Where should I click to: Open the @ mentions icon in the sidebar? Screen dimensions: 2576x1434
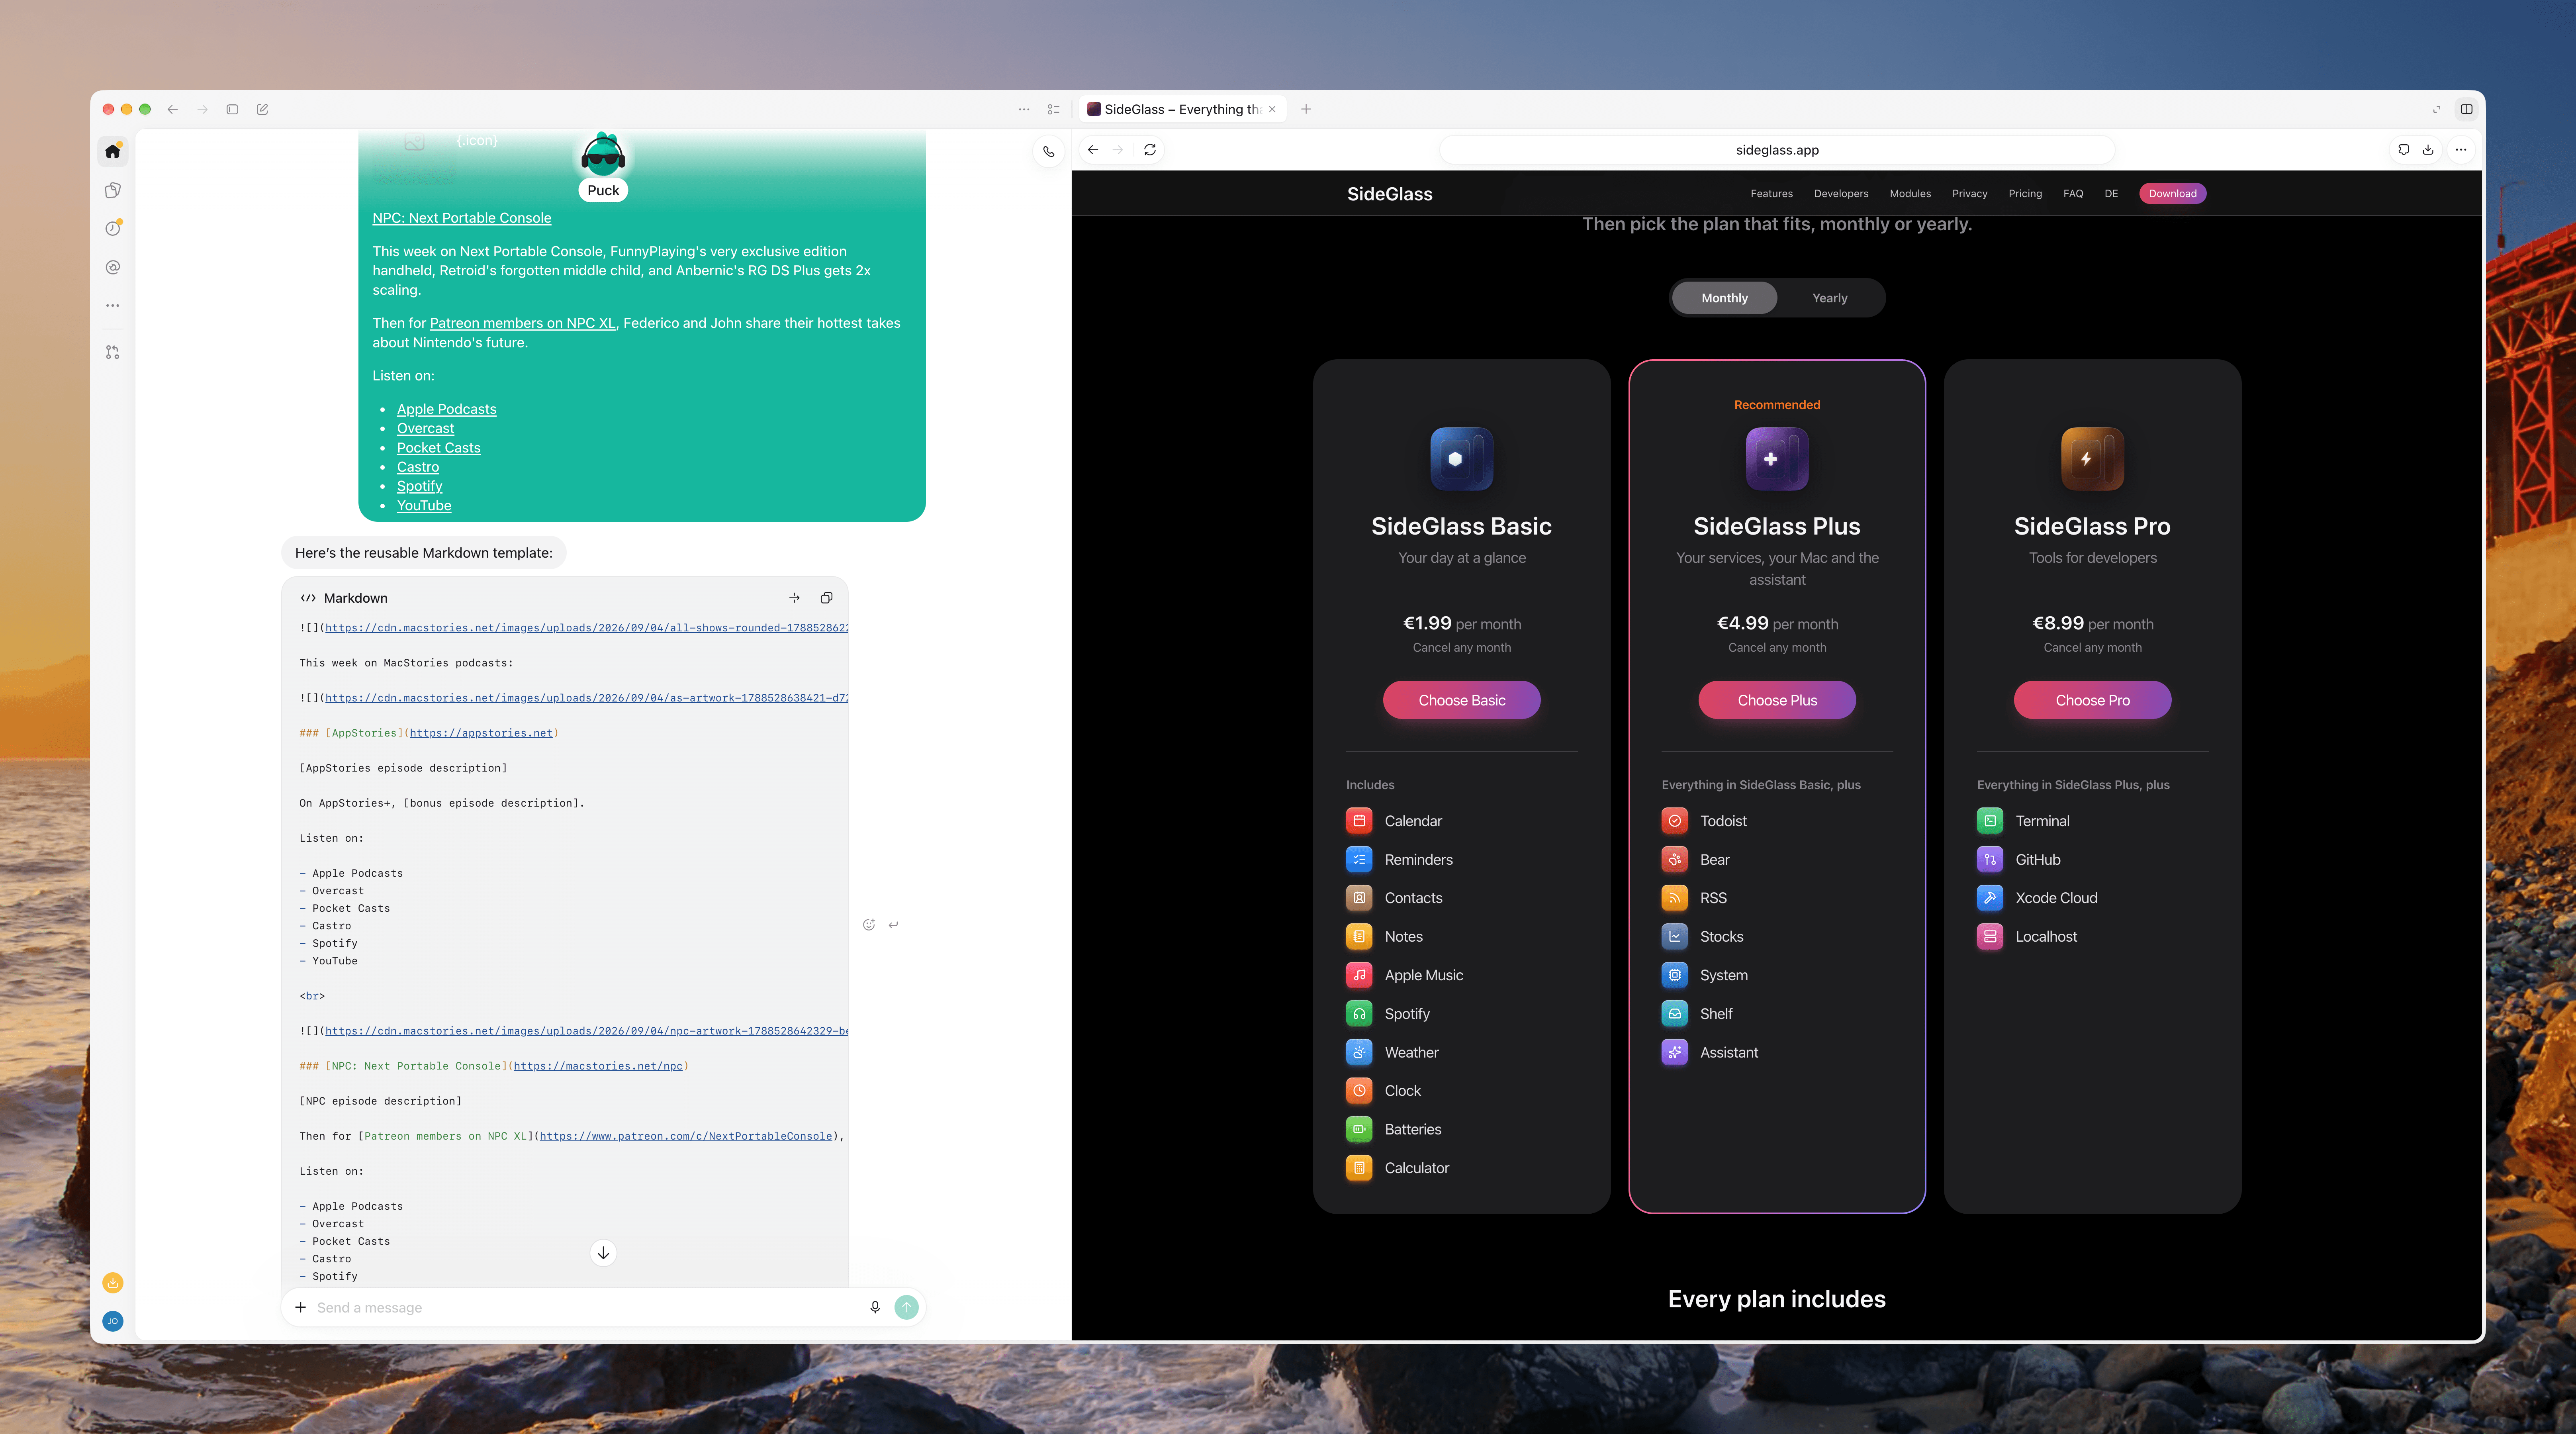[113, 267]
